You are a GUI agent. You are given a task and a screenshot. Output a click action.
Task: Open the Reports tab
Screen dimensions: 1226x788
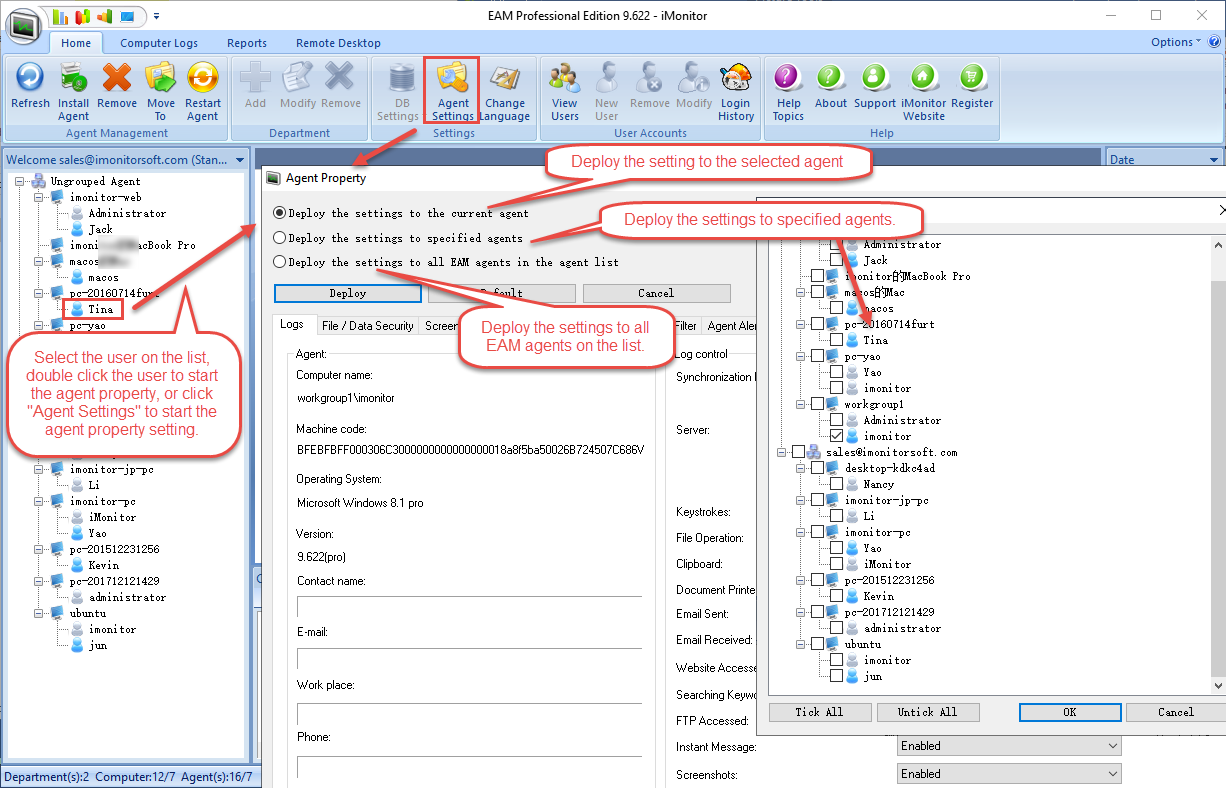point(247,43)
